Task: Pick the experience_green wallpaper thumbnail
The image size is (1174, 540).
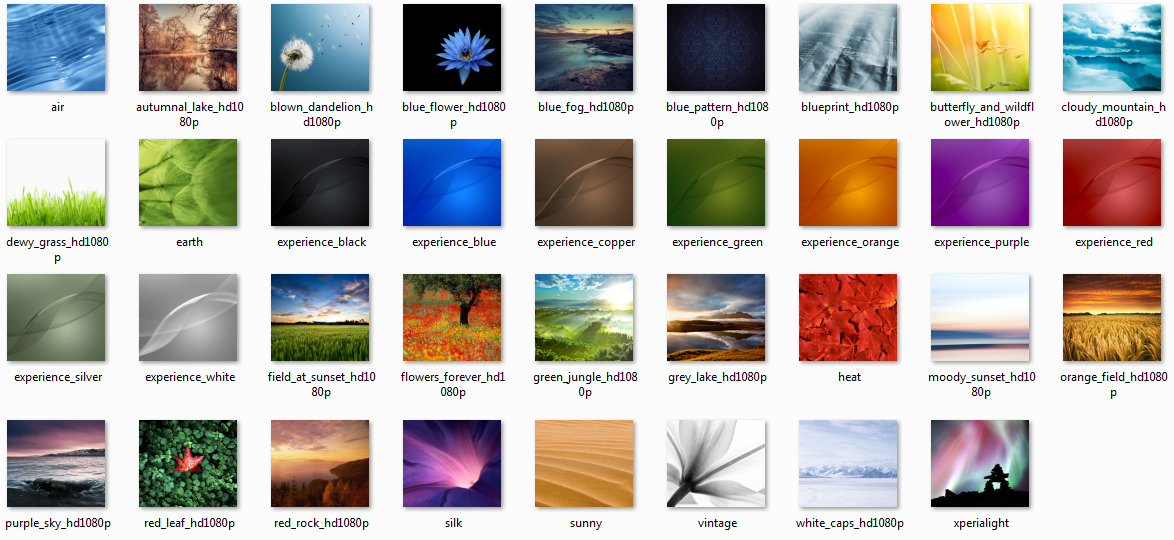Action: pos(717,182)
